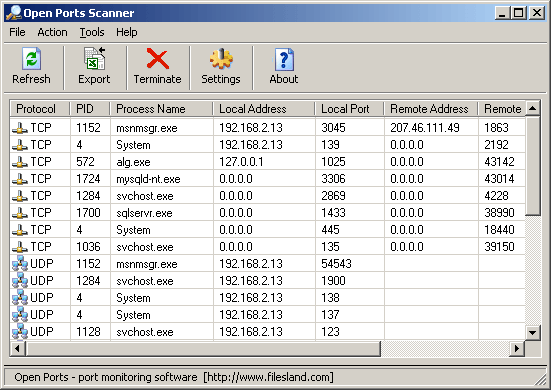Open the File menu
This screenshot has width=551, height=390.
click(x=17, y=32)
